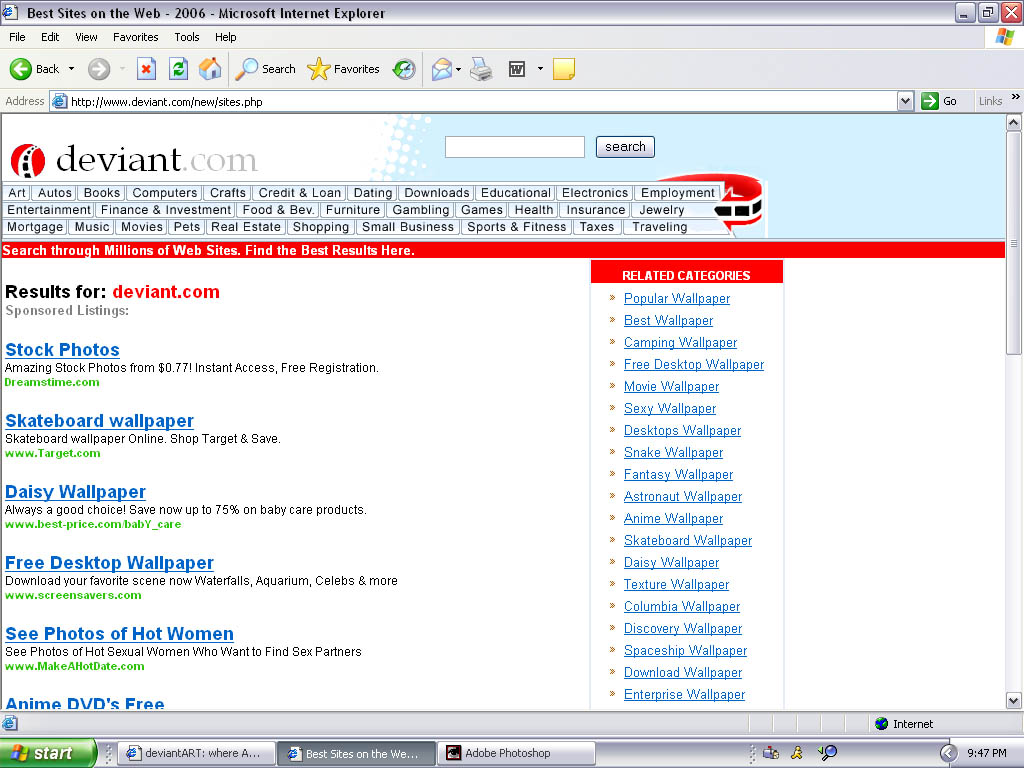Click the www.Target.com green URL
Screen dimensions: 1024x768
point(53,453)
